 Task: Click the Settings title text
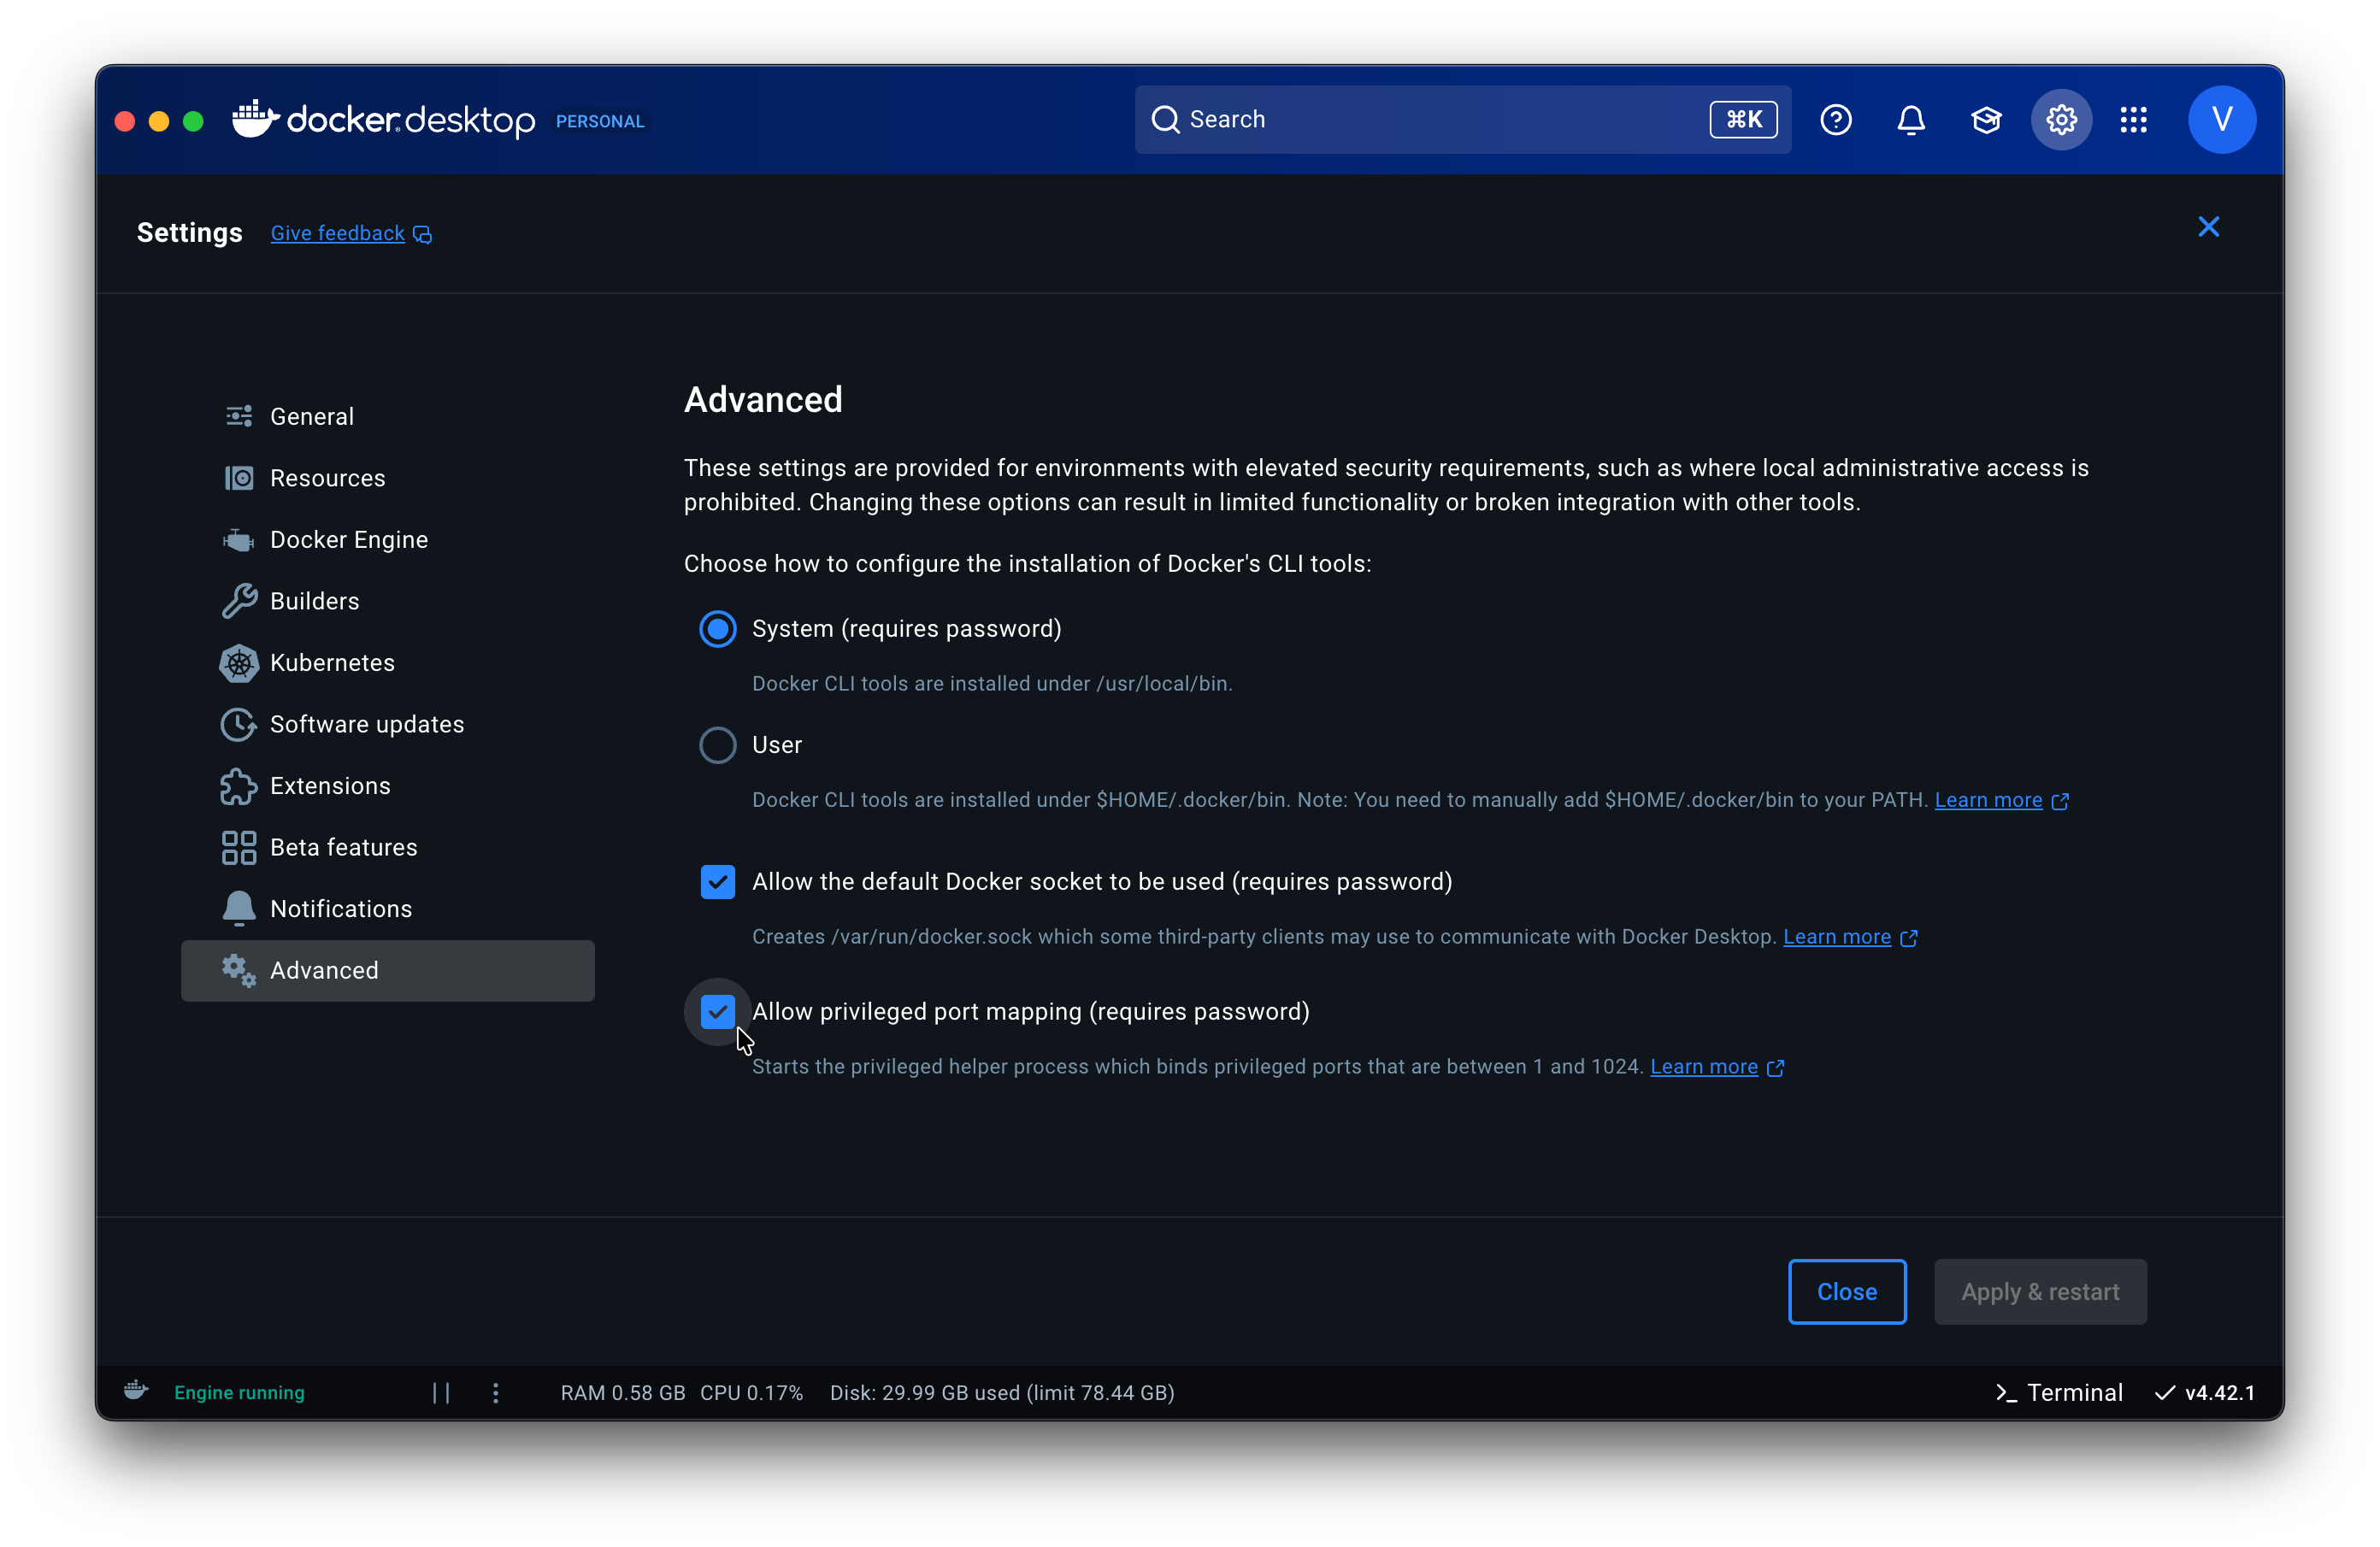(x=189, y=232)
